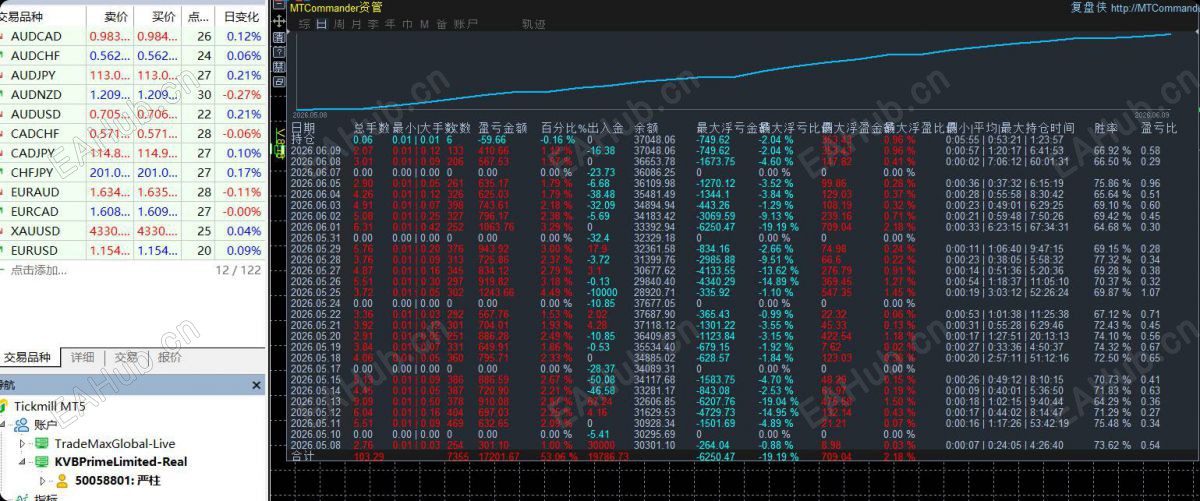Collapse the KVBPrimeLimited-Real tree node
The image size is (1200, 501).
click(23, 462)
